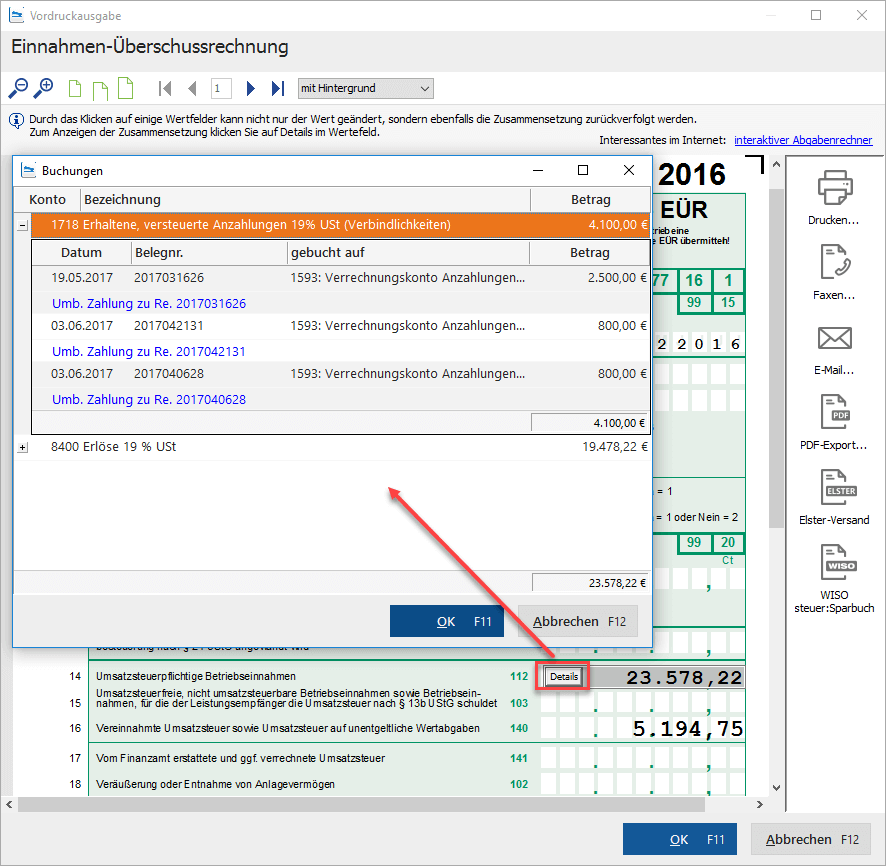Click the Konto column header
886x866 pixels.
click(x=47, y=199)
